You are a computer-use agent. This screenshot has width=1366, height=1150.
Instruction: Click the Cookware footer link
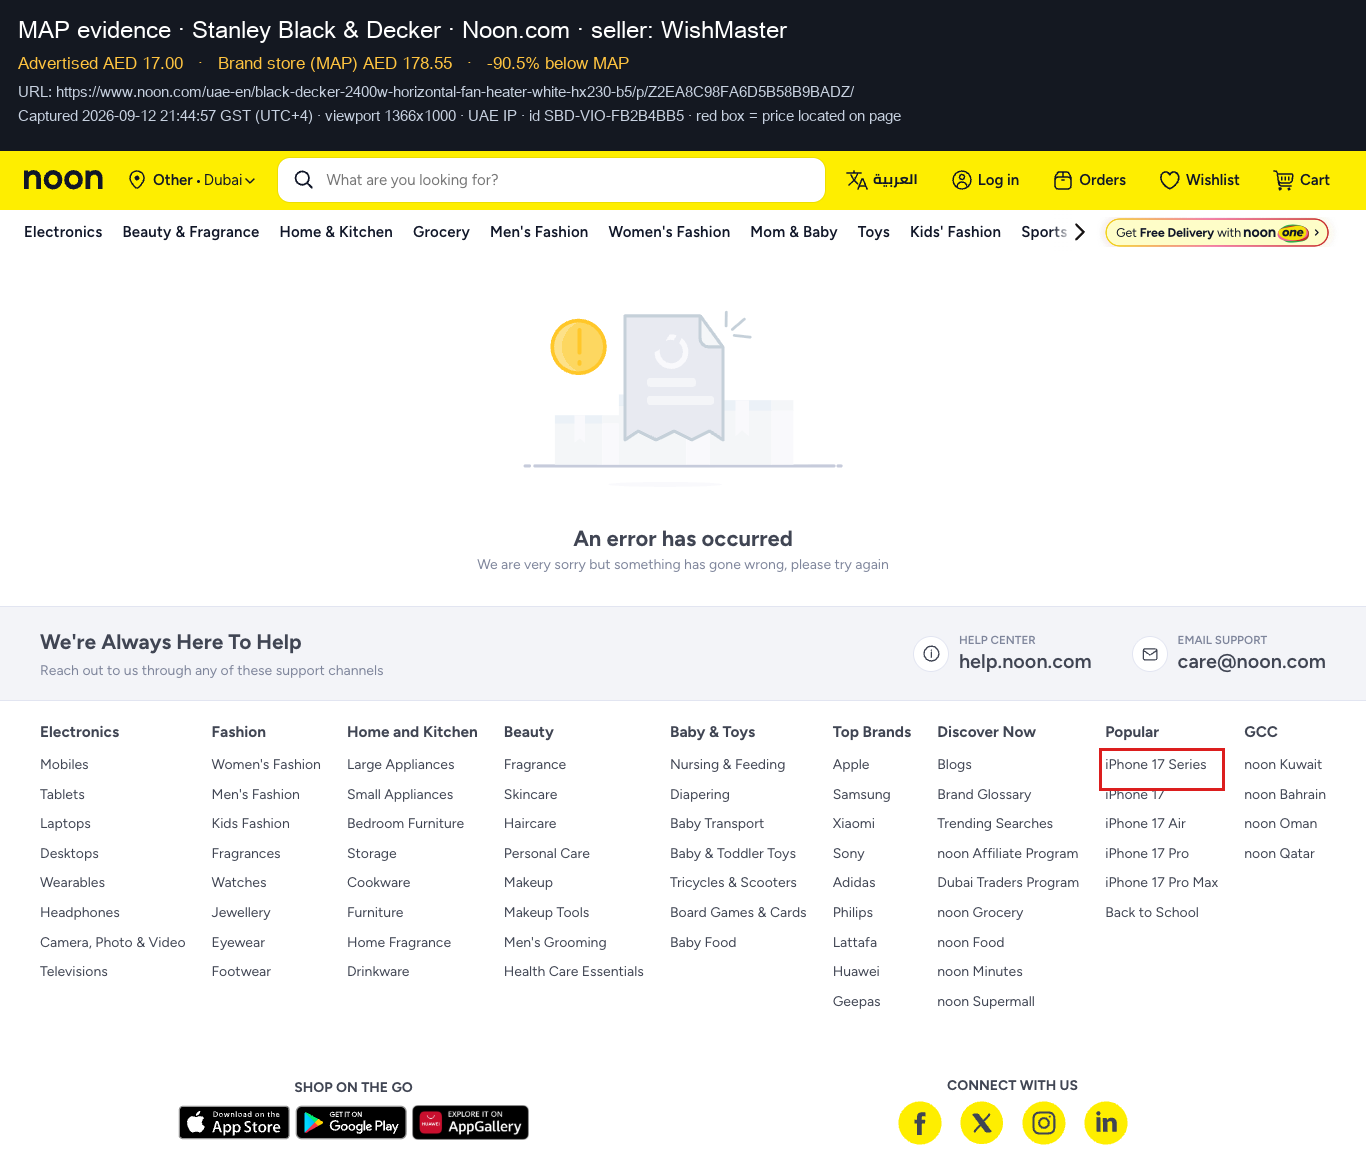coord(379,883)
